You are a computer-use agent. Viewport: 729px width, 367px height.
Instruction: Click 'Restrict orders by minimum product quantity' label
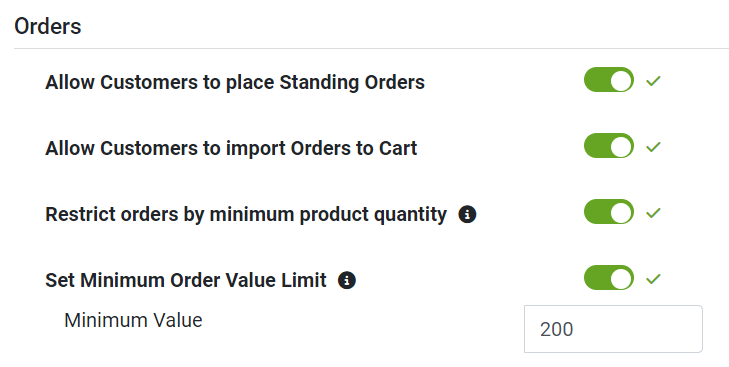(x=246, y=214)
